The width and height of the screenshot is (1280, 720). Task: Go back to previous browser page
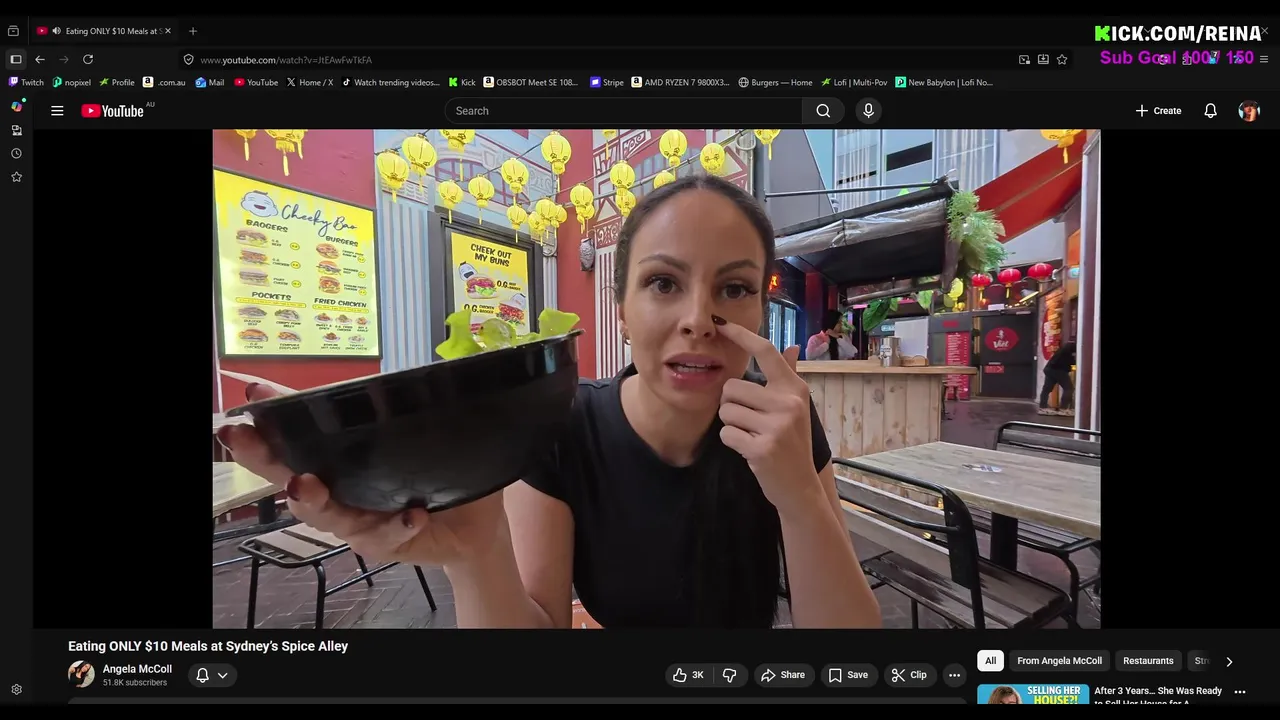coord(40,59)
